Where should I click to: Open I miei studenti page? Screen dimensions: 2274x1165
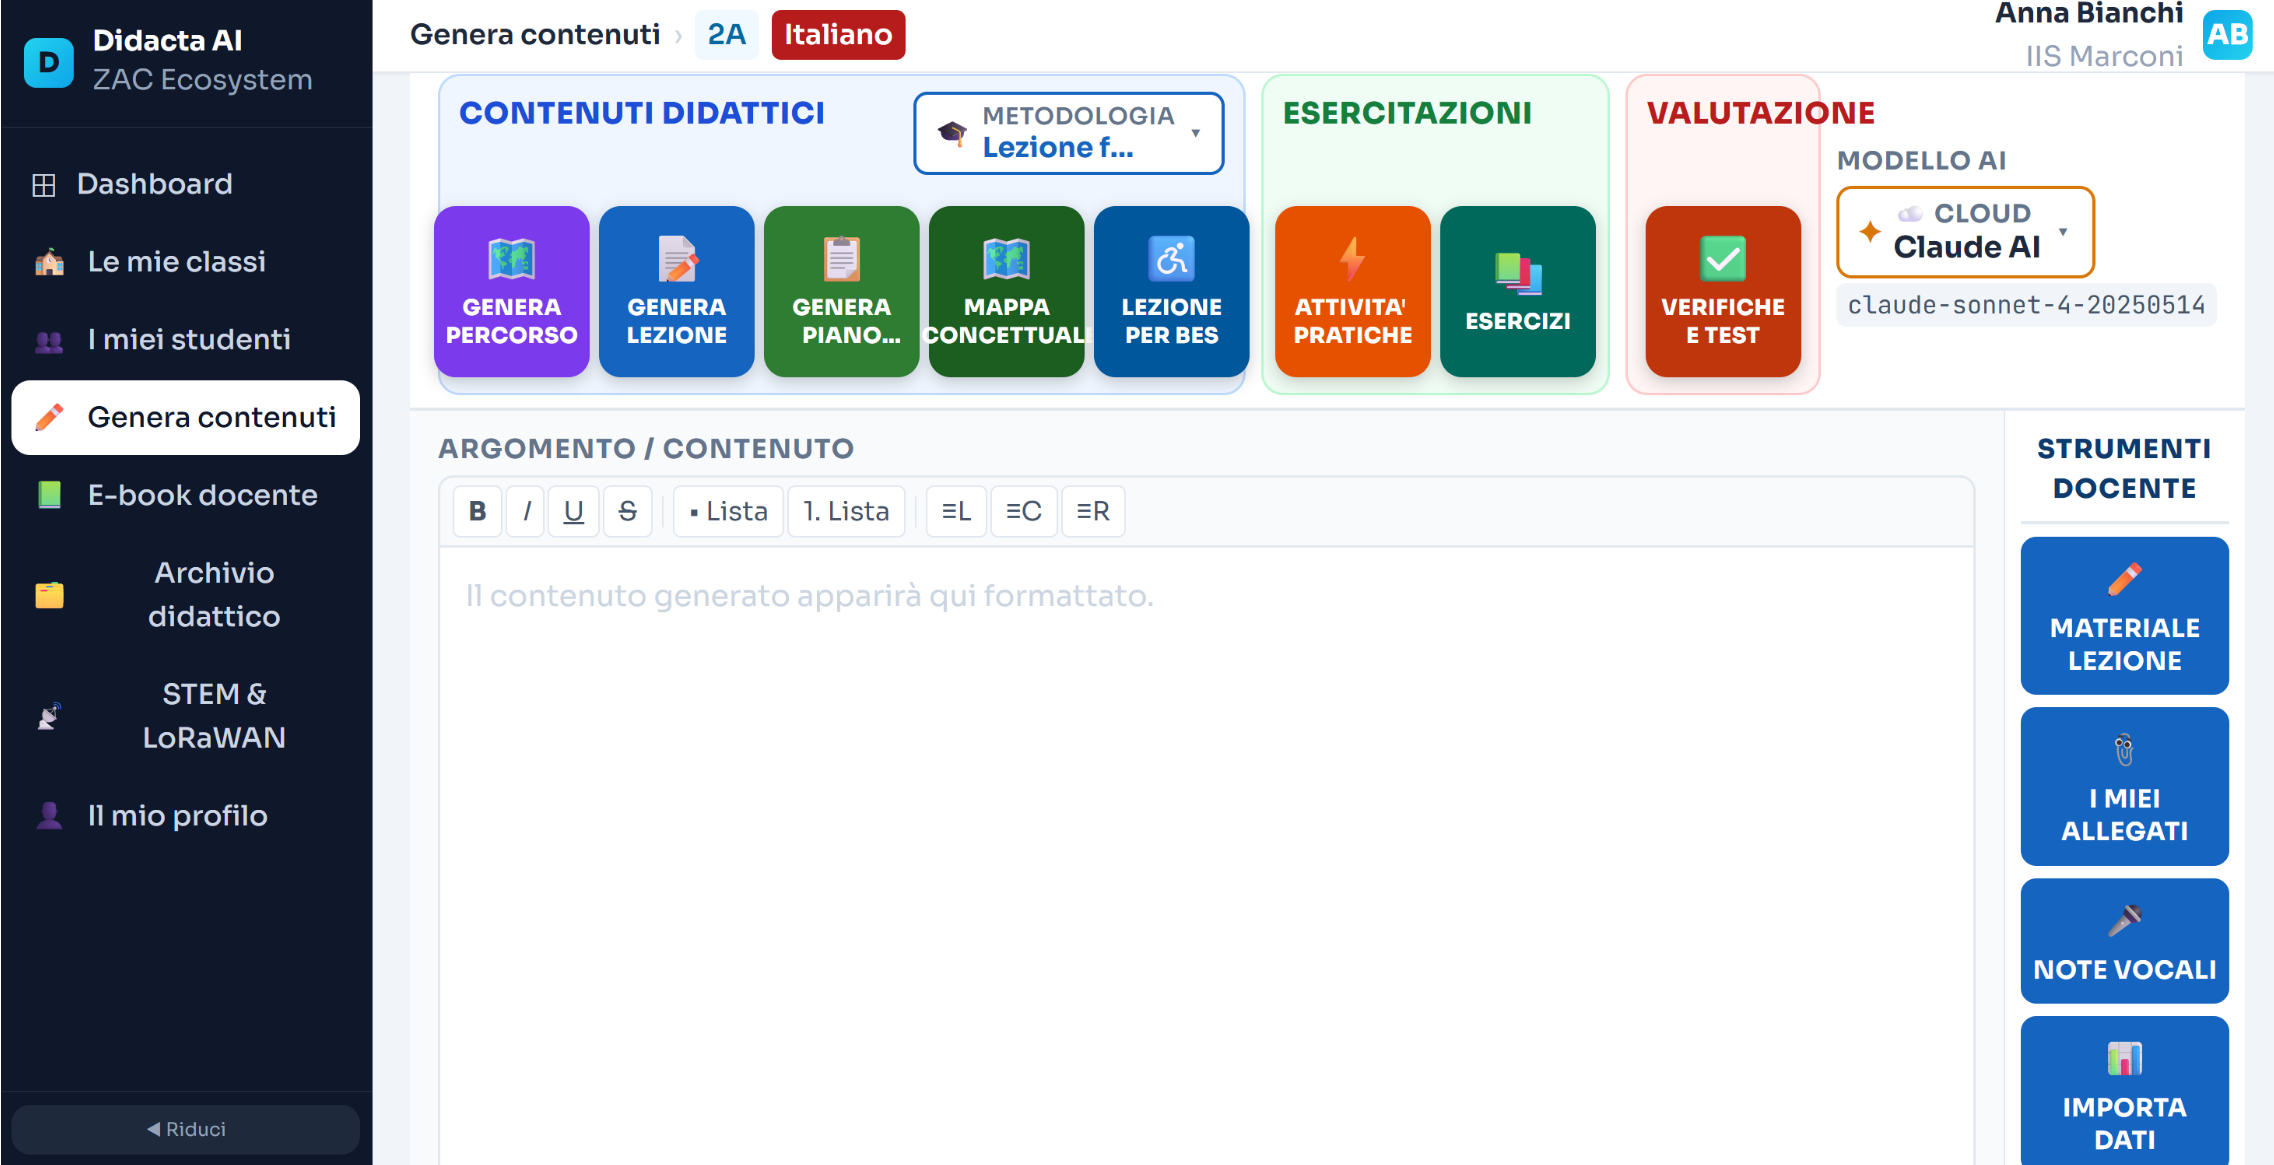pyautogui.click(x=186, y=340)
